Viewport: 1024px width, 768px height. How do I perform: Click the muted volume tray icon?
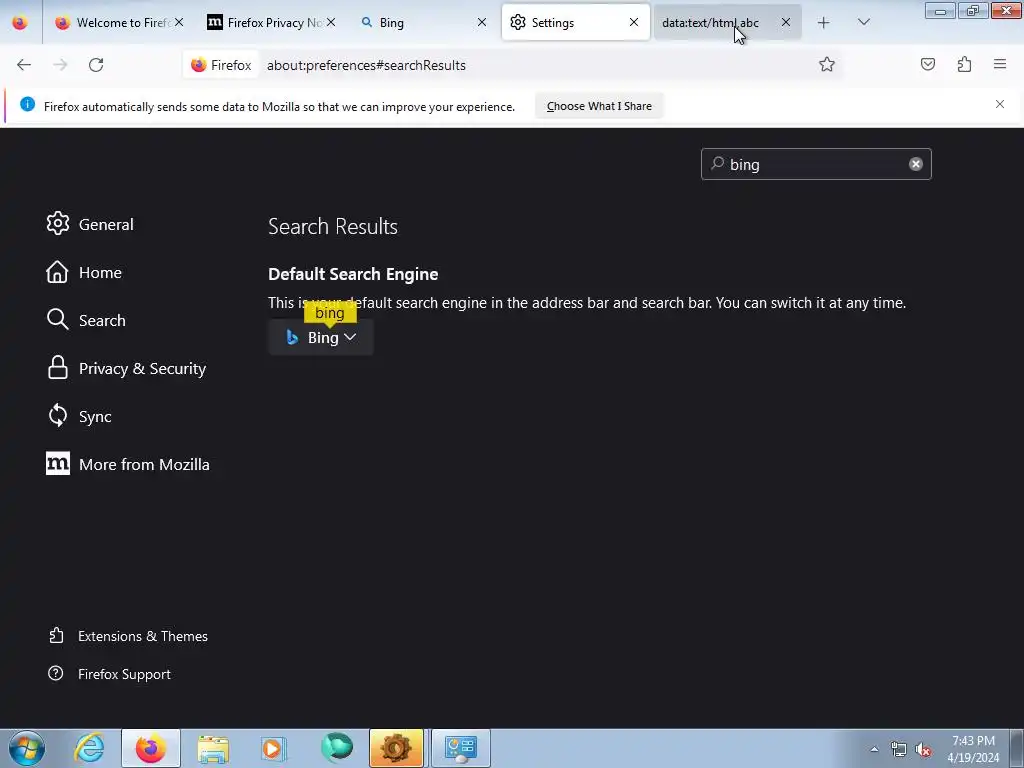[x=923, y=750]
